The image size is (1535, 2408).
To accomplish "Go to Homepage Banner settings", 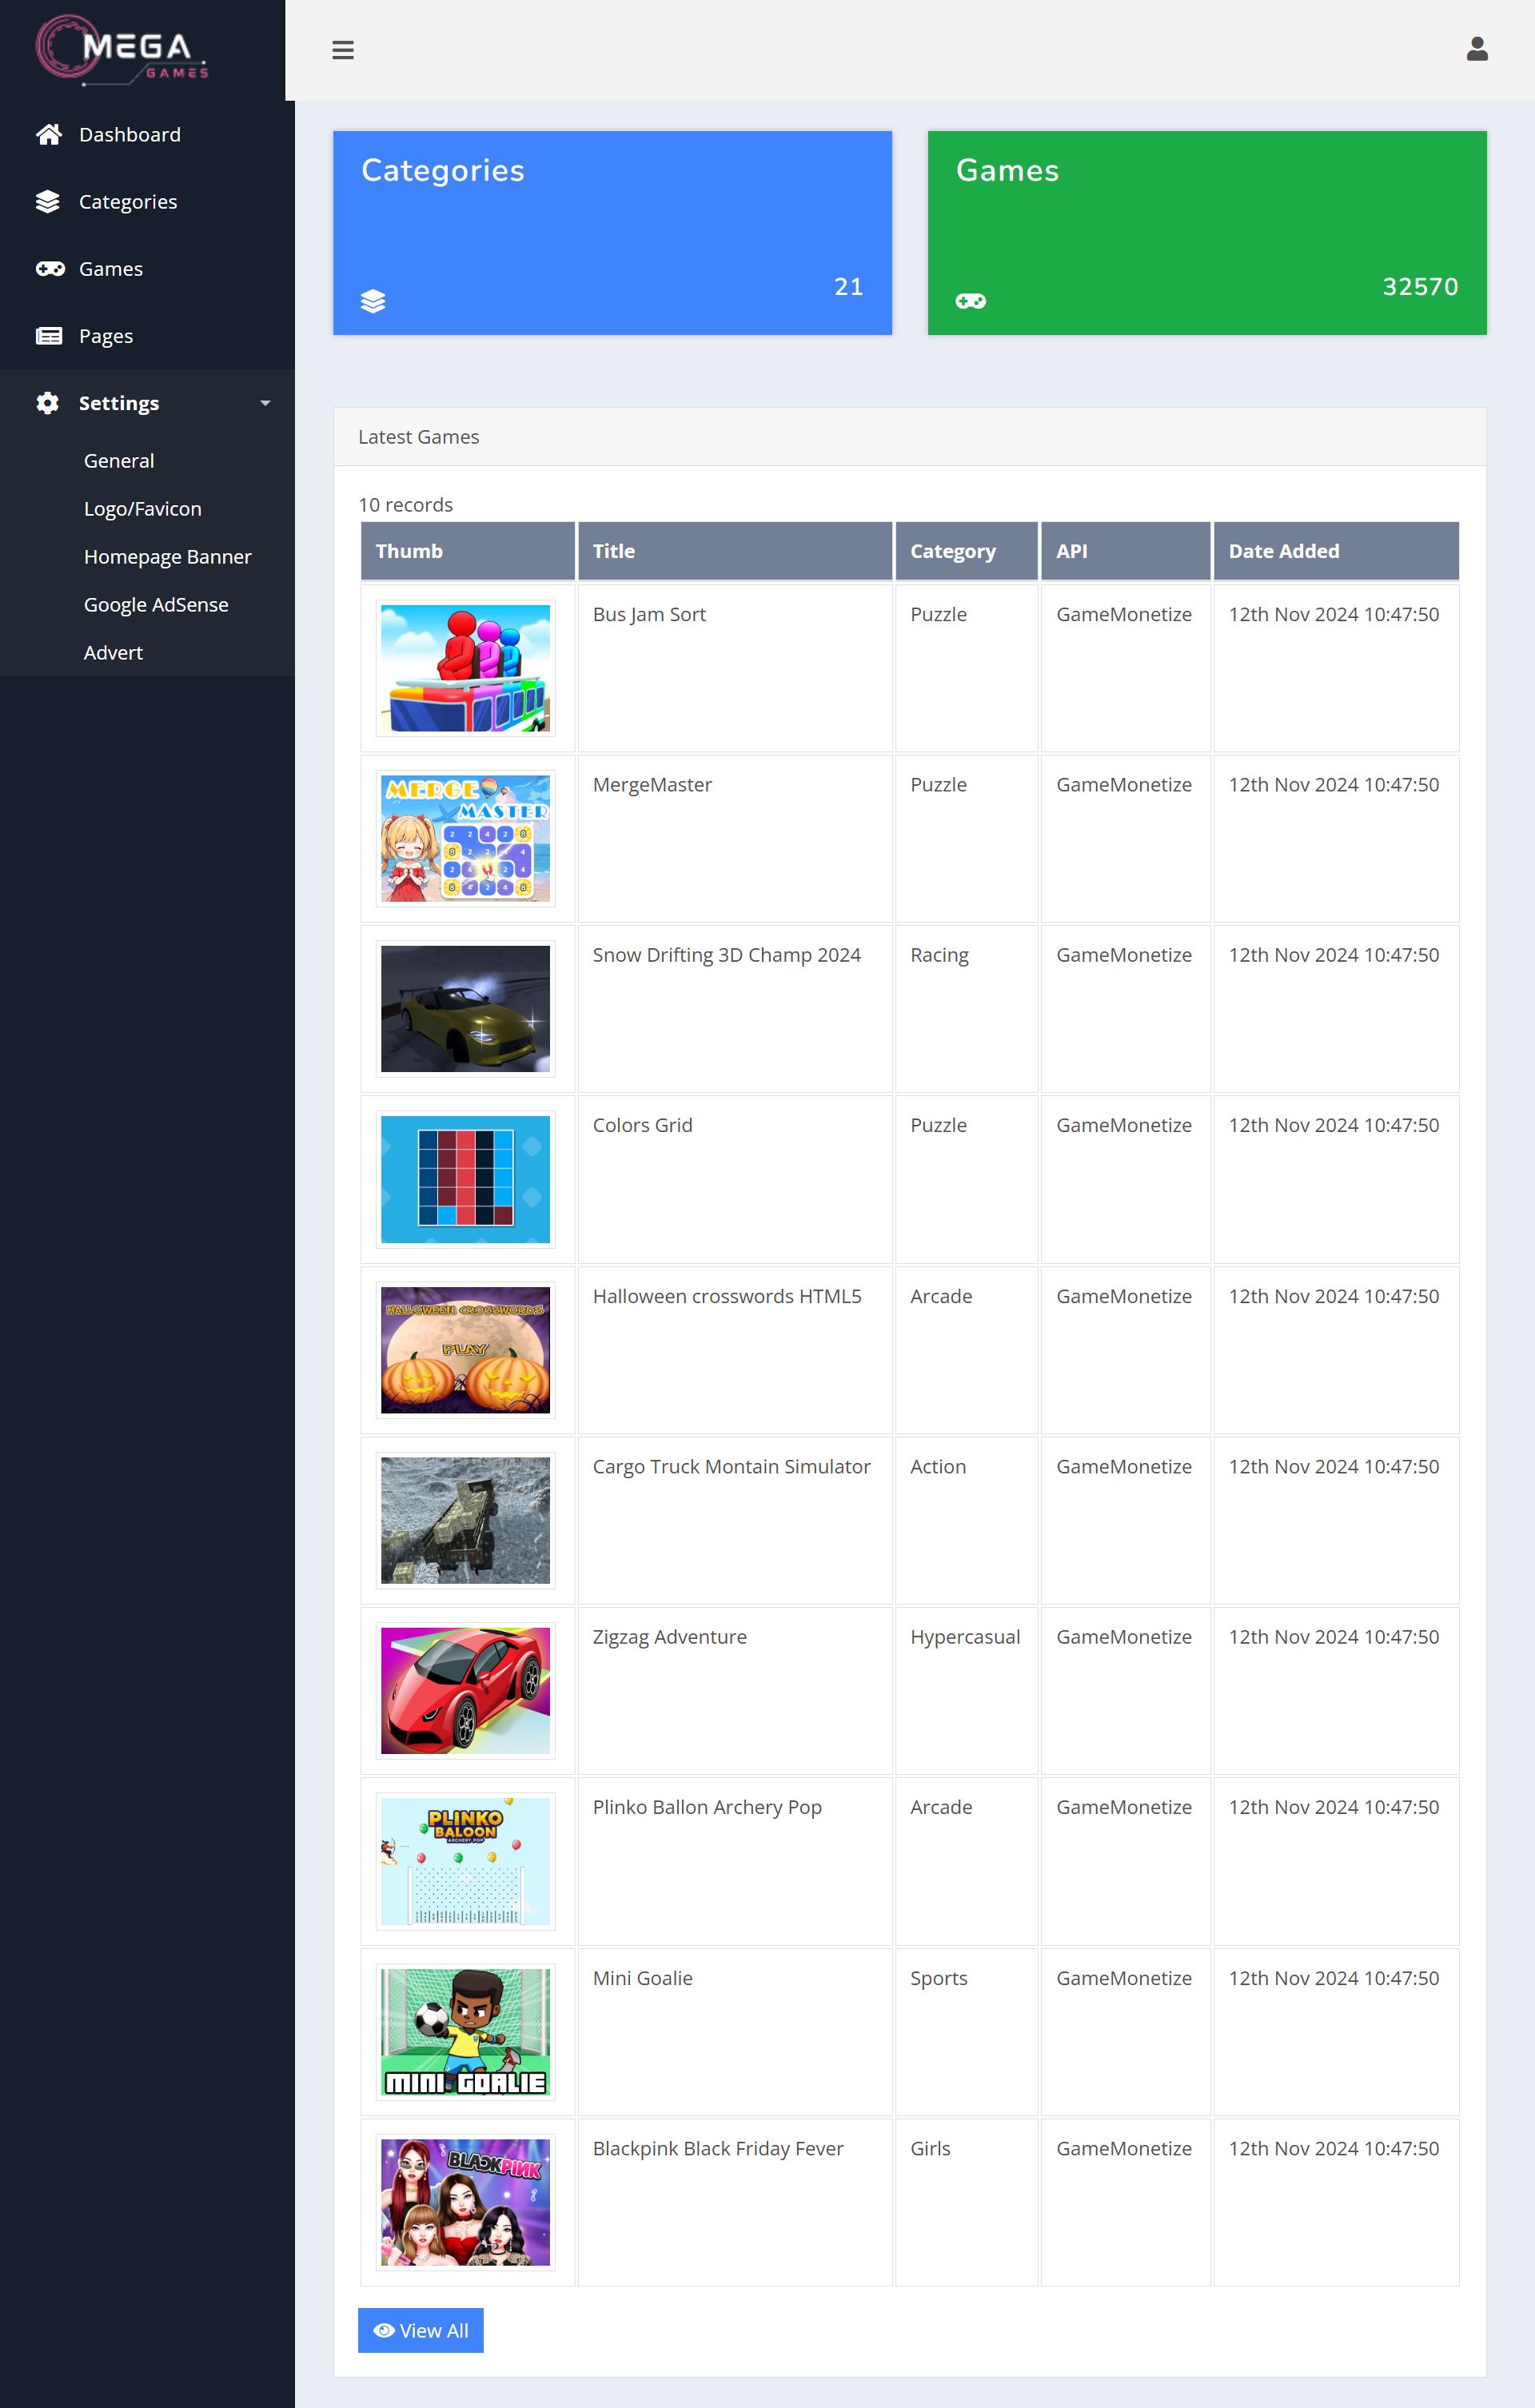I will click(x=167, y=557).
